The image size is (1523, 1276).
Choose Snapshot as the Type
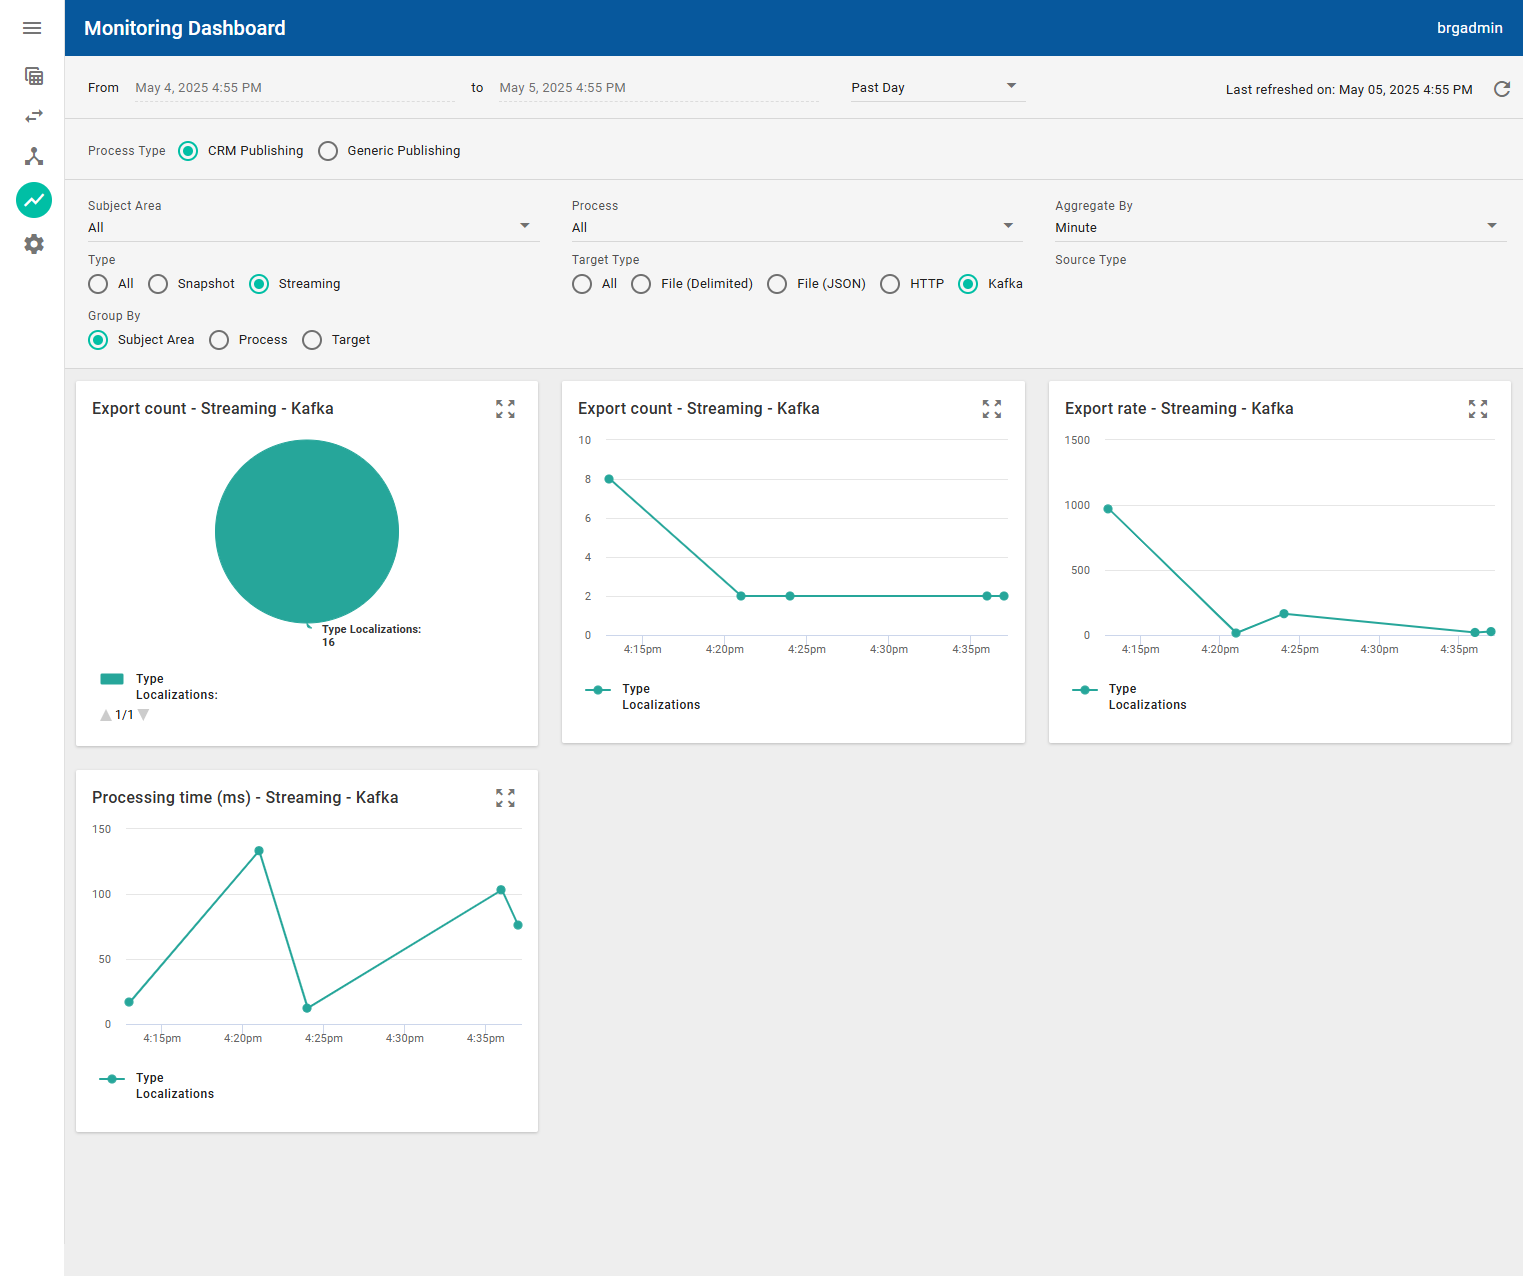click(157, 284)
